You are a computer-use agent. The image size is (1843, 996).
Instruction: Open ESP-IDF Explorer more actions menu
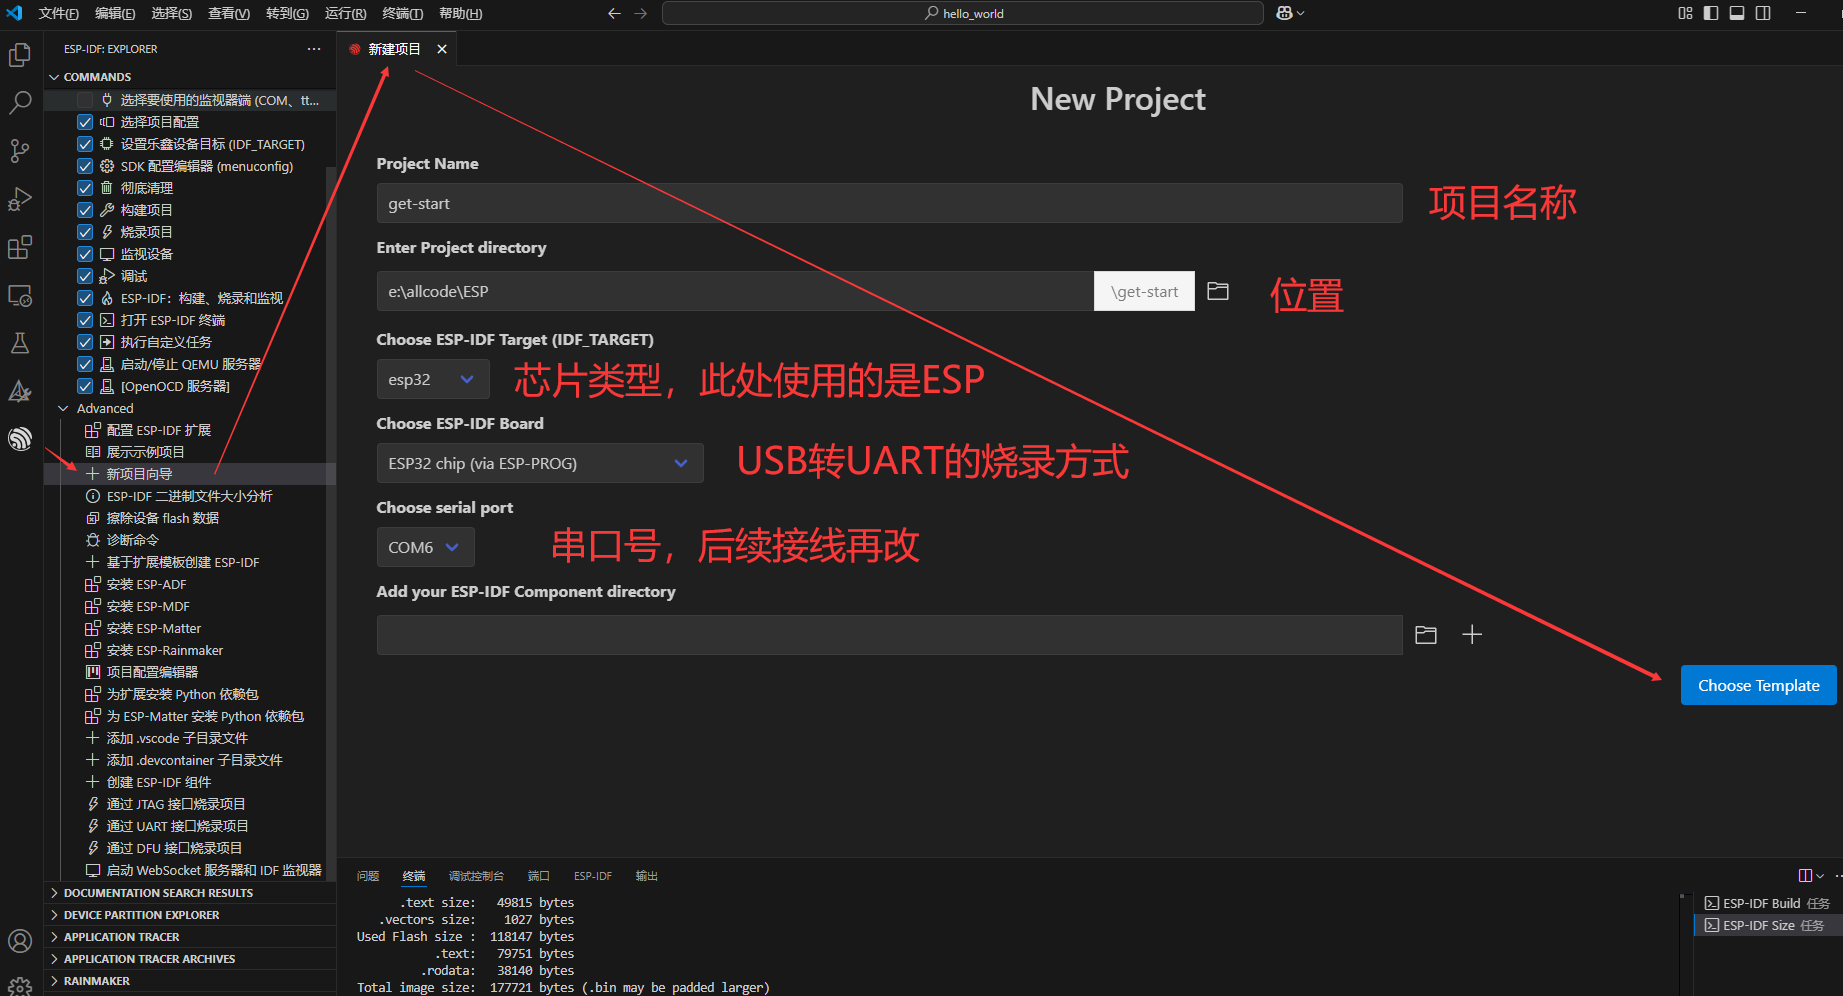click(314, 49)
